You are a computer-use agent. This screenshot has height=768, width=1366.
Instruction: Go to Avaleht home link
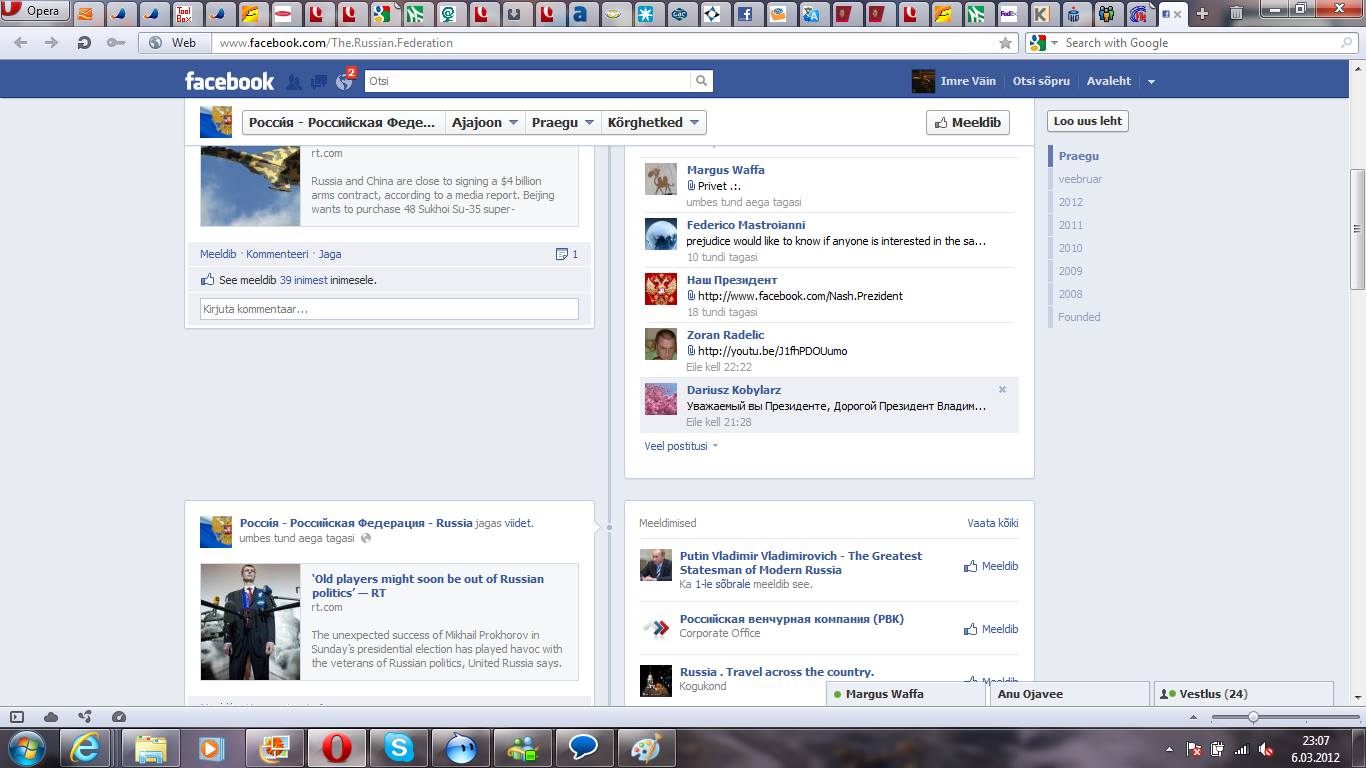click(1109, 81)
